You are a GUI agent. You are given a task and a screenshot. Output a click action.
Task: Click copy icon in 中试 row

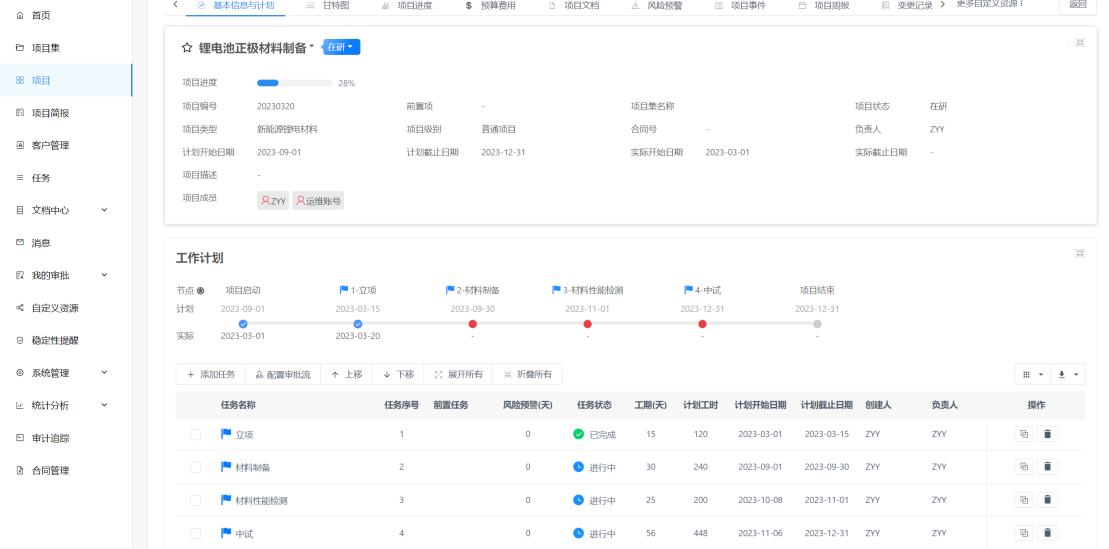[x=1023, y=533]
